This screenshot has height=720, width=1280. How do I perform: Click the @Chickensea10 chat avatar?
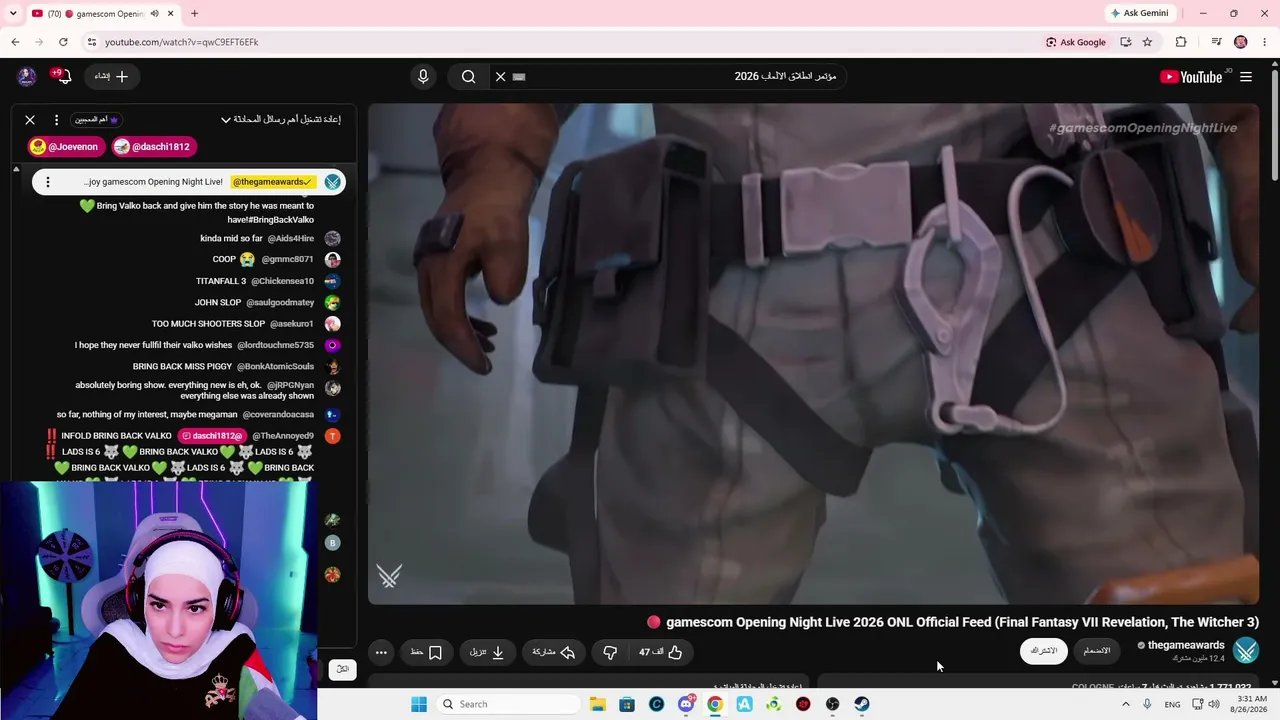333,282
